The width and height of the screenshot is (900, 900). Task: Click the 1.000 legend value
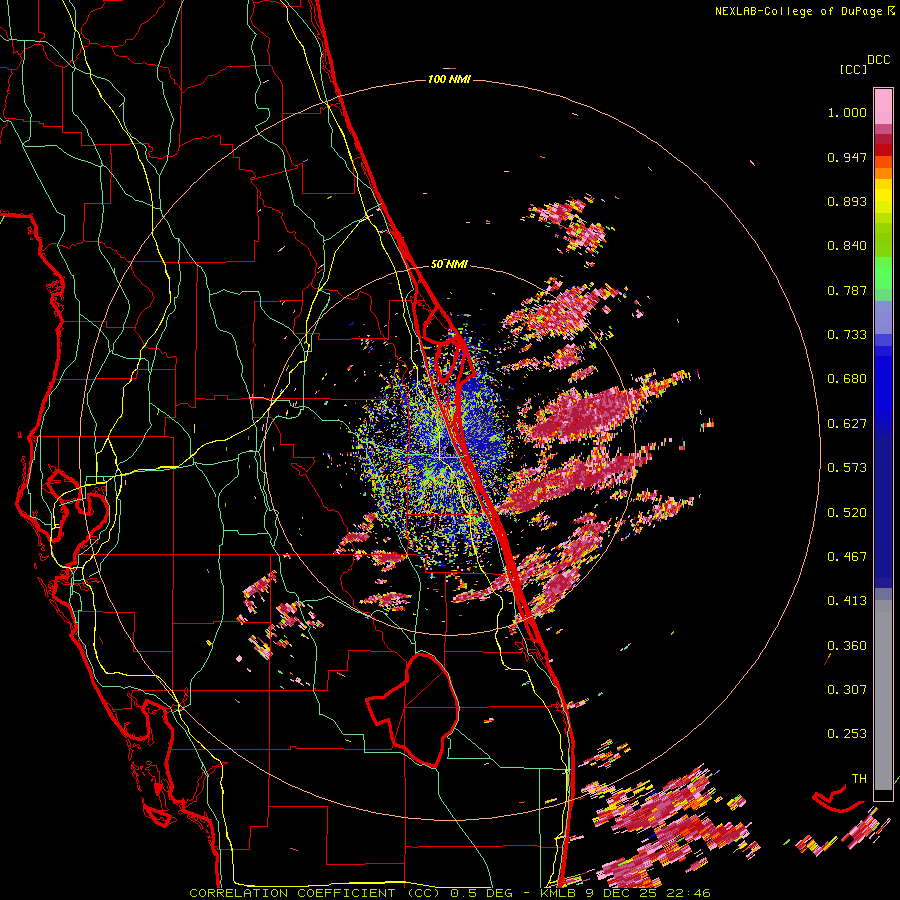point(847,112)
